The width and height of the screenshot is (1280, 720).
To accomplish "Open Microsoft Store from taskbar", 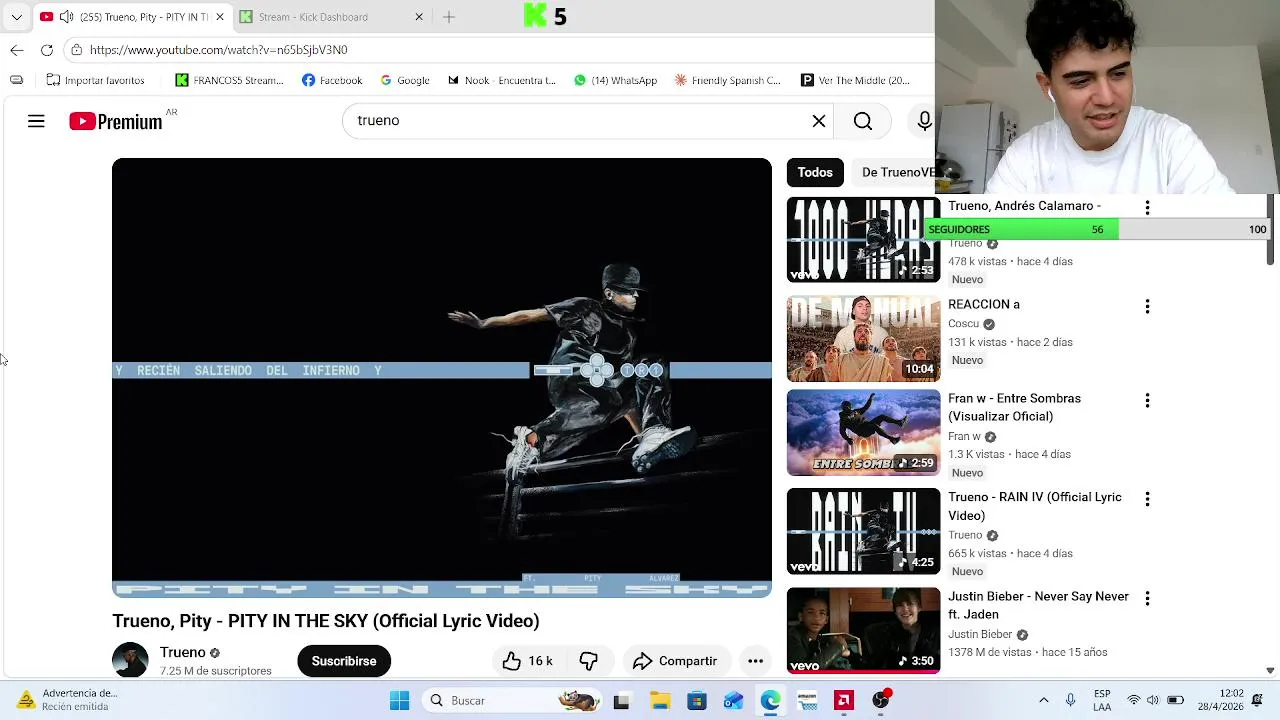I will point(697,701).
